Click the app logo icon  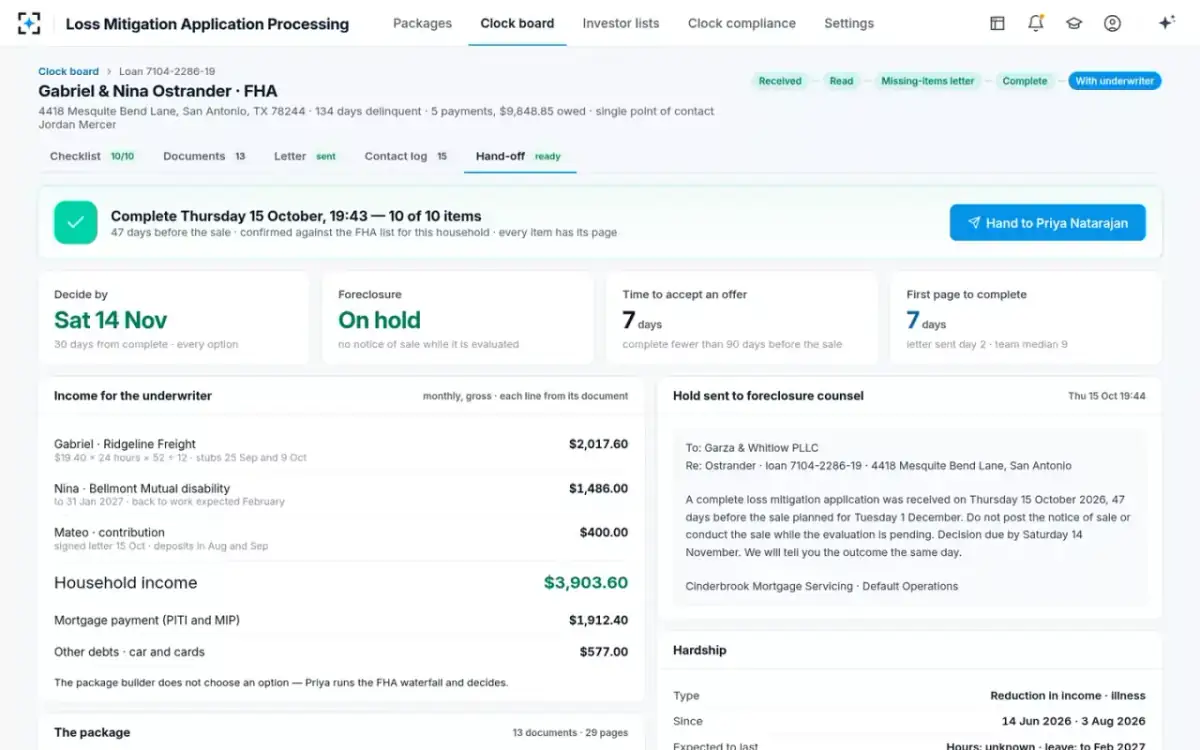(29, 23)
